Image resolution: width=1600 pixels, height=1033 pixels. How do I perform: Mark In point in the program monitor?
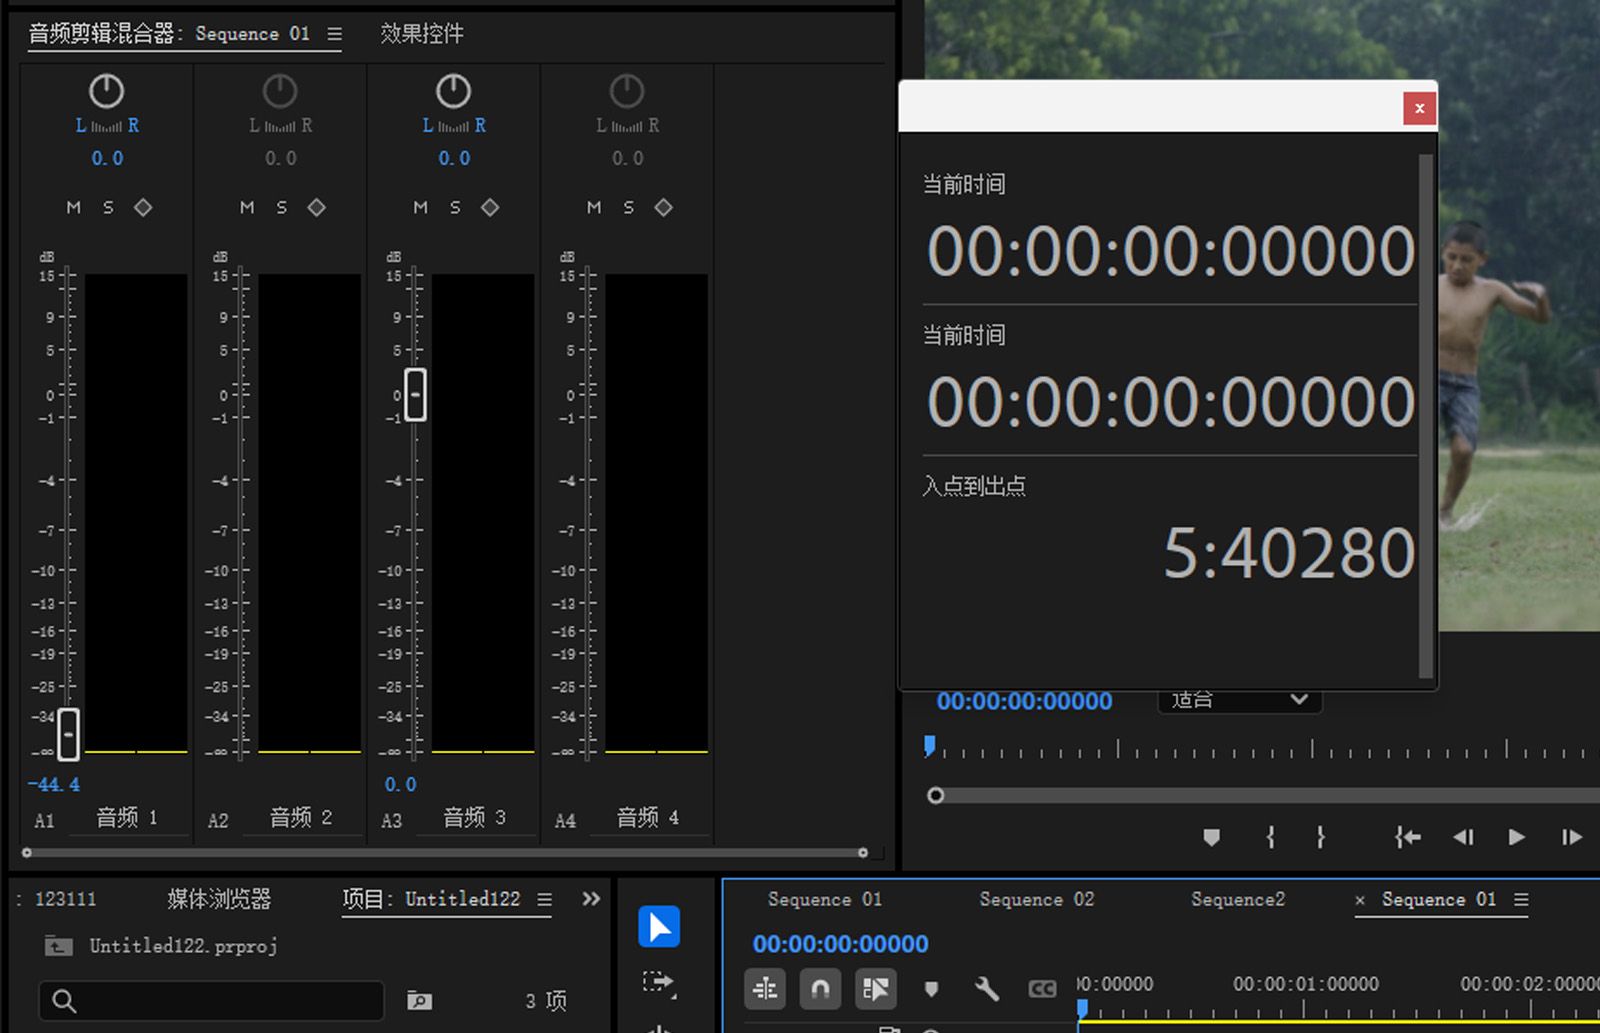coord(1270,837)
